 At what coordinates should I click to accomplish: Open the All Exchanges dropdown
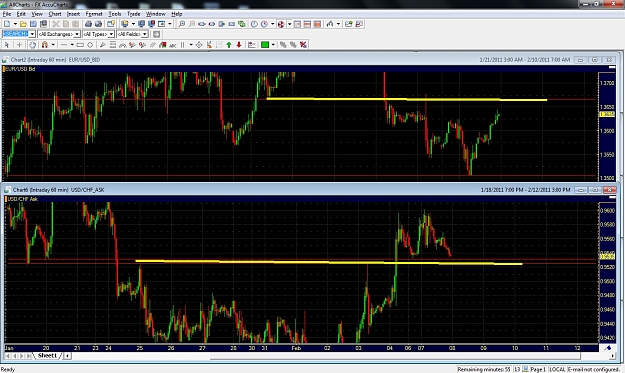(x=77, y=34)
